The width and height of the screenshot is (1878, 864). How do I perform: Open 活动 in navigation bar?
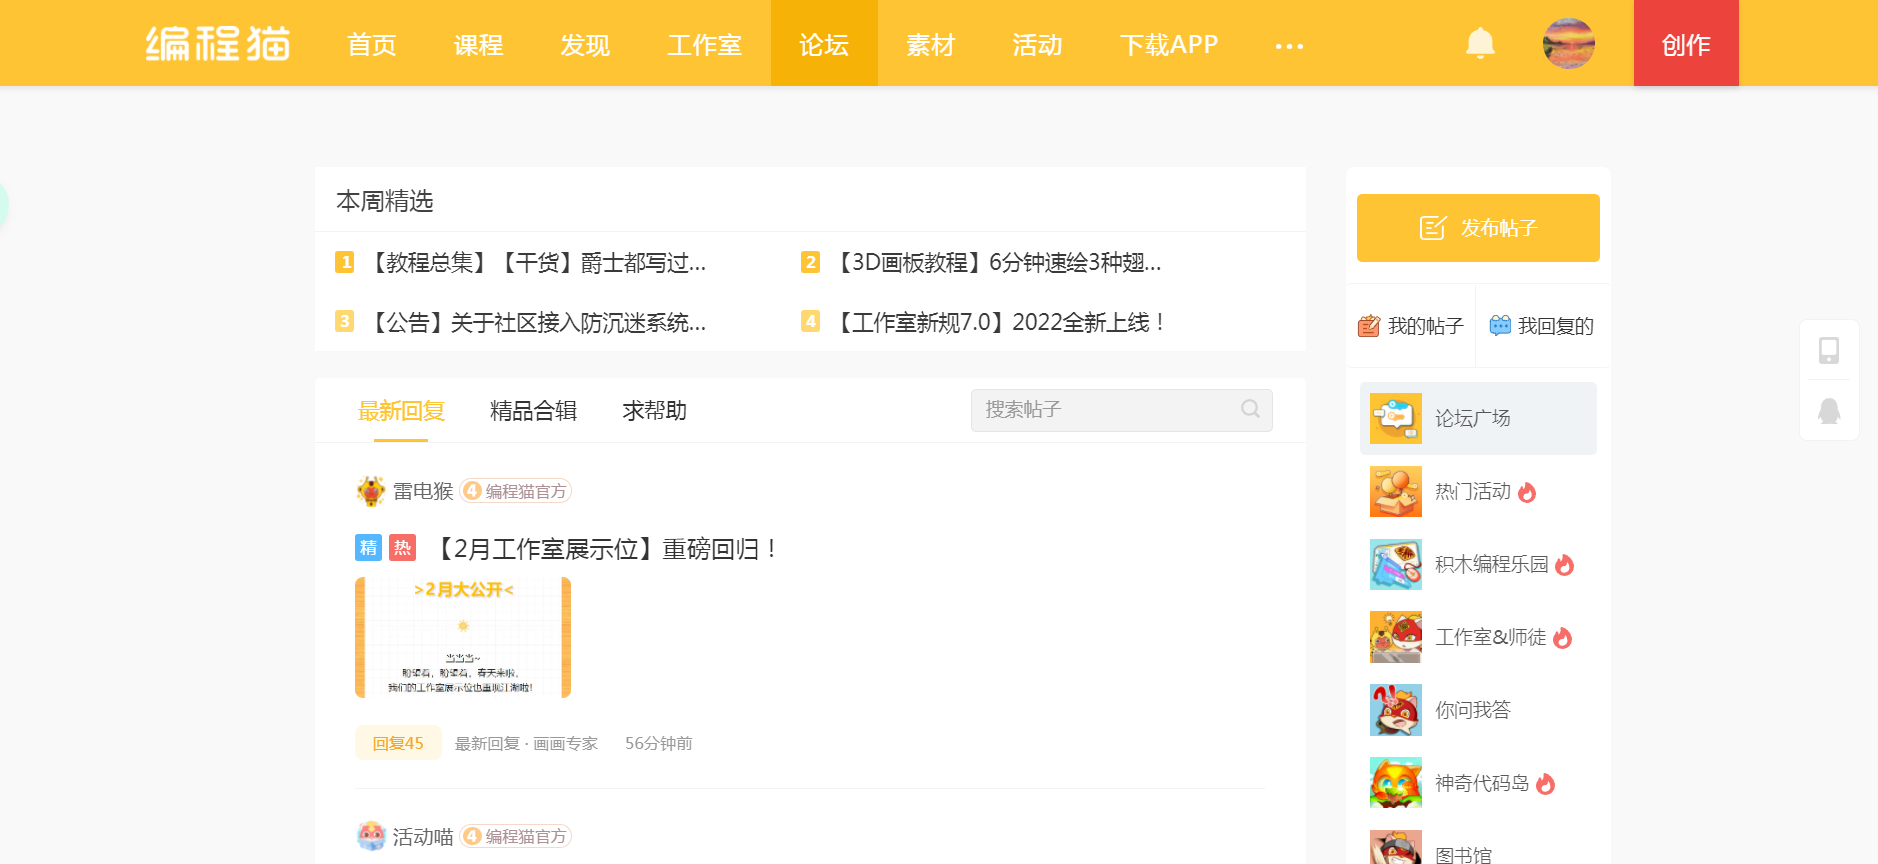[x=1037, y=45]
